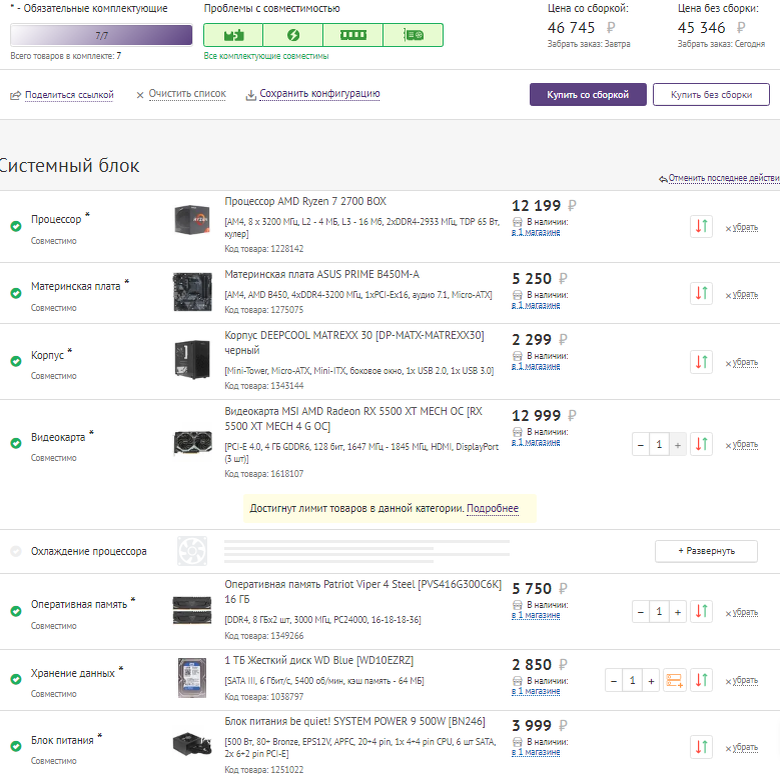Open be quiet! power supply thumbnail
The image size is (780, 774).
192,744
